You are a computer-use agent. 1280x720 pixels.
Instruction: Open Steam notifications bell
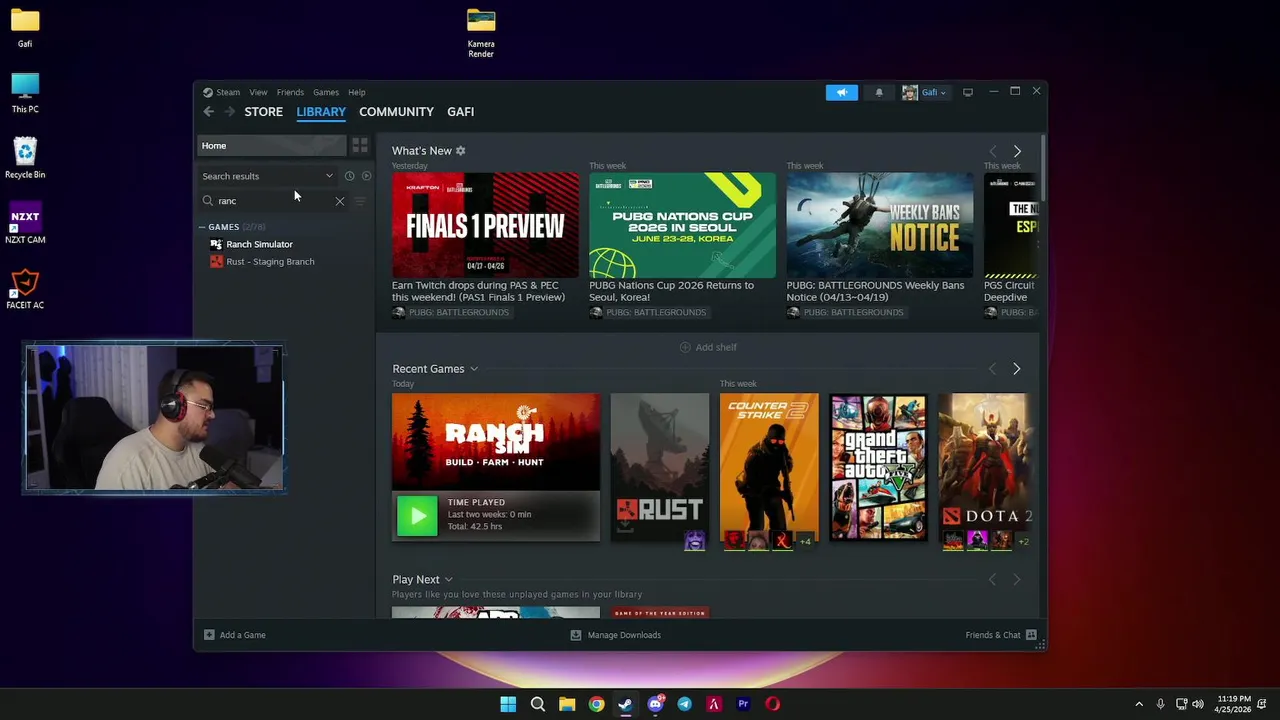pyautogui.click(x=879, y=92)
